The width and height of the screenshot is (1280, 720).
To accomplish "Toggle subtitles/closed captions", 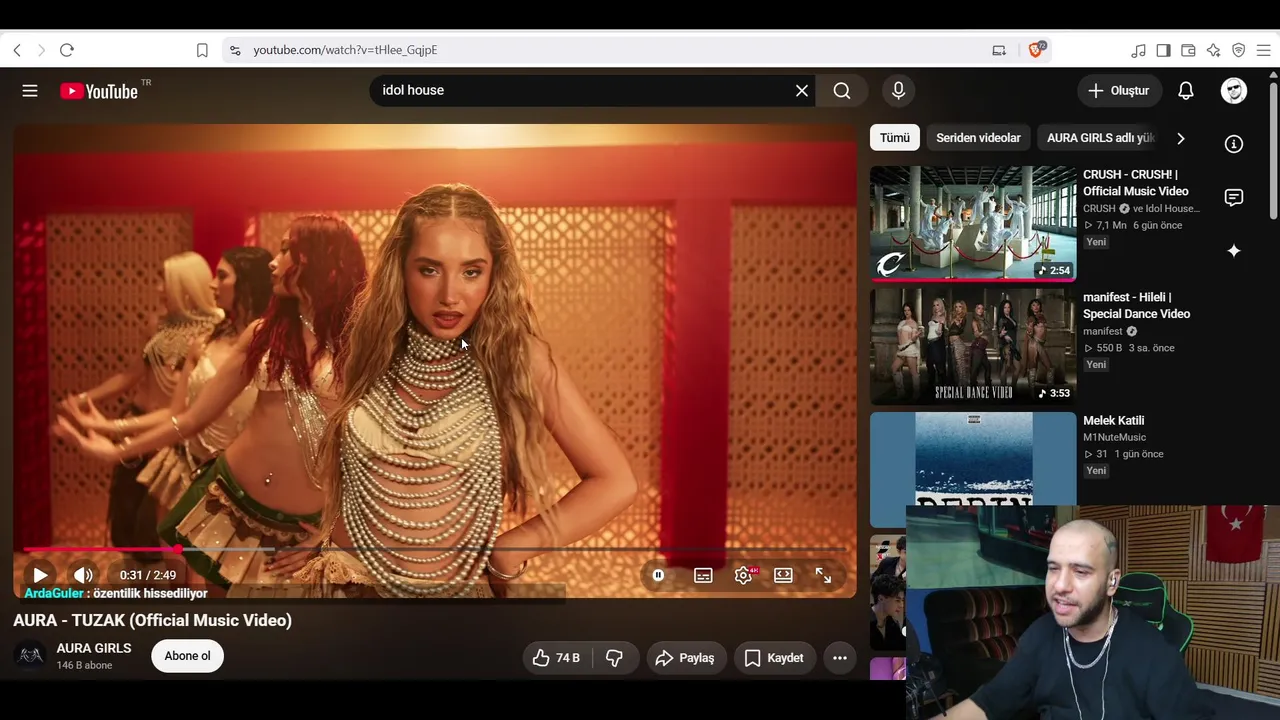I will (x=703, y=575).
